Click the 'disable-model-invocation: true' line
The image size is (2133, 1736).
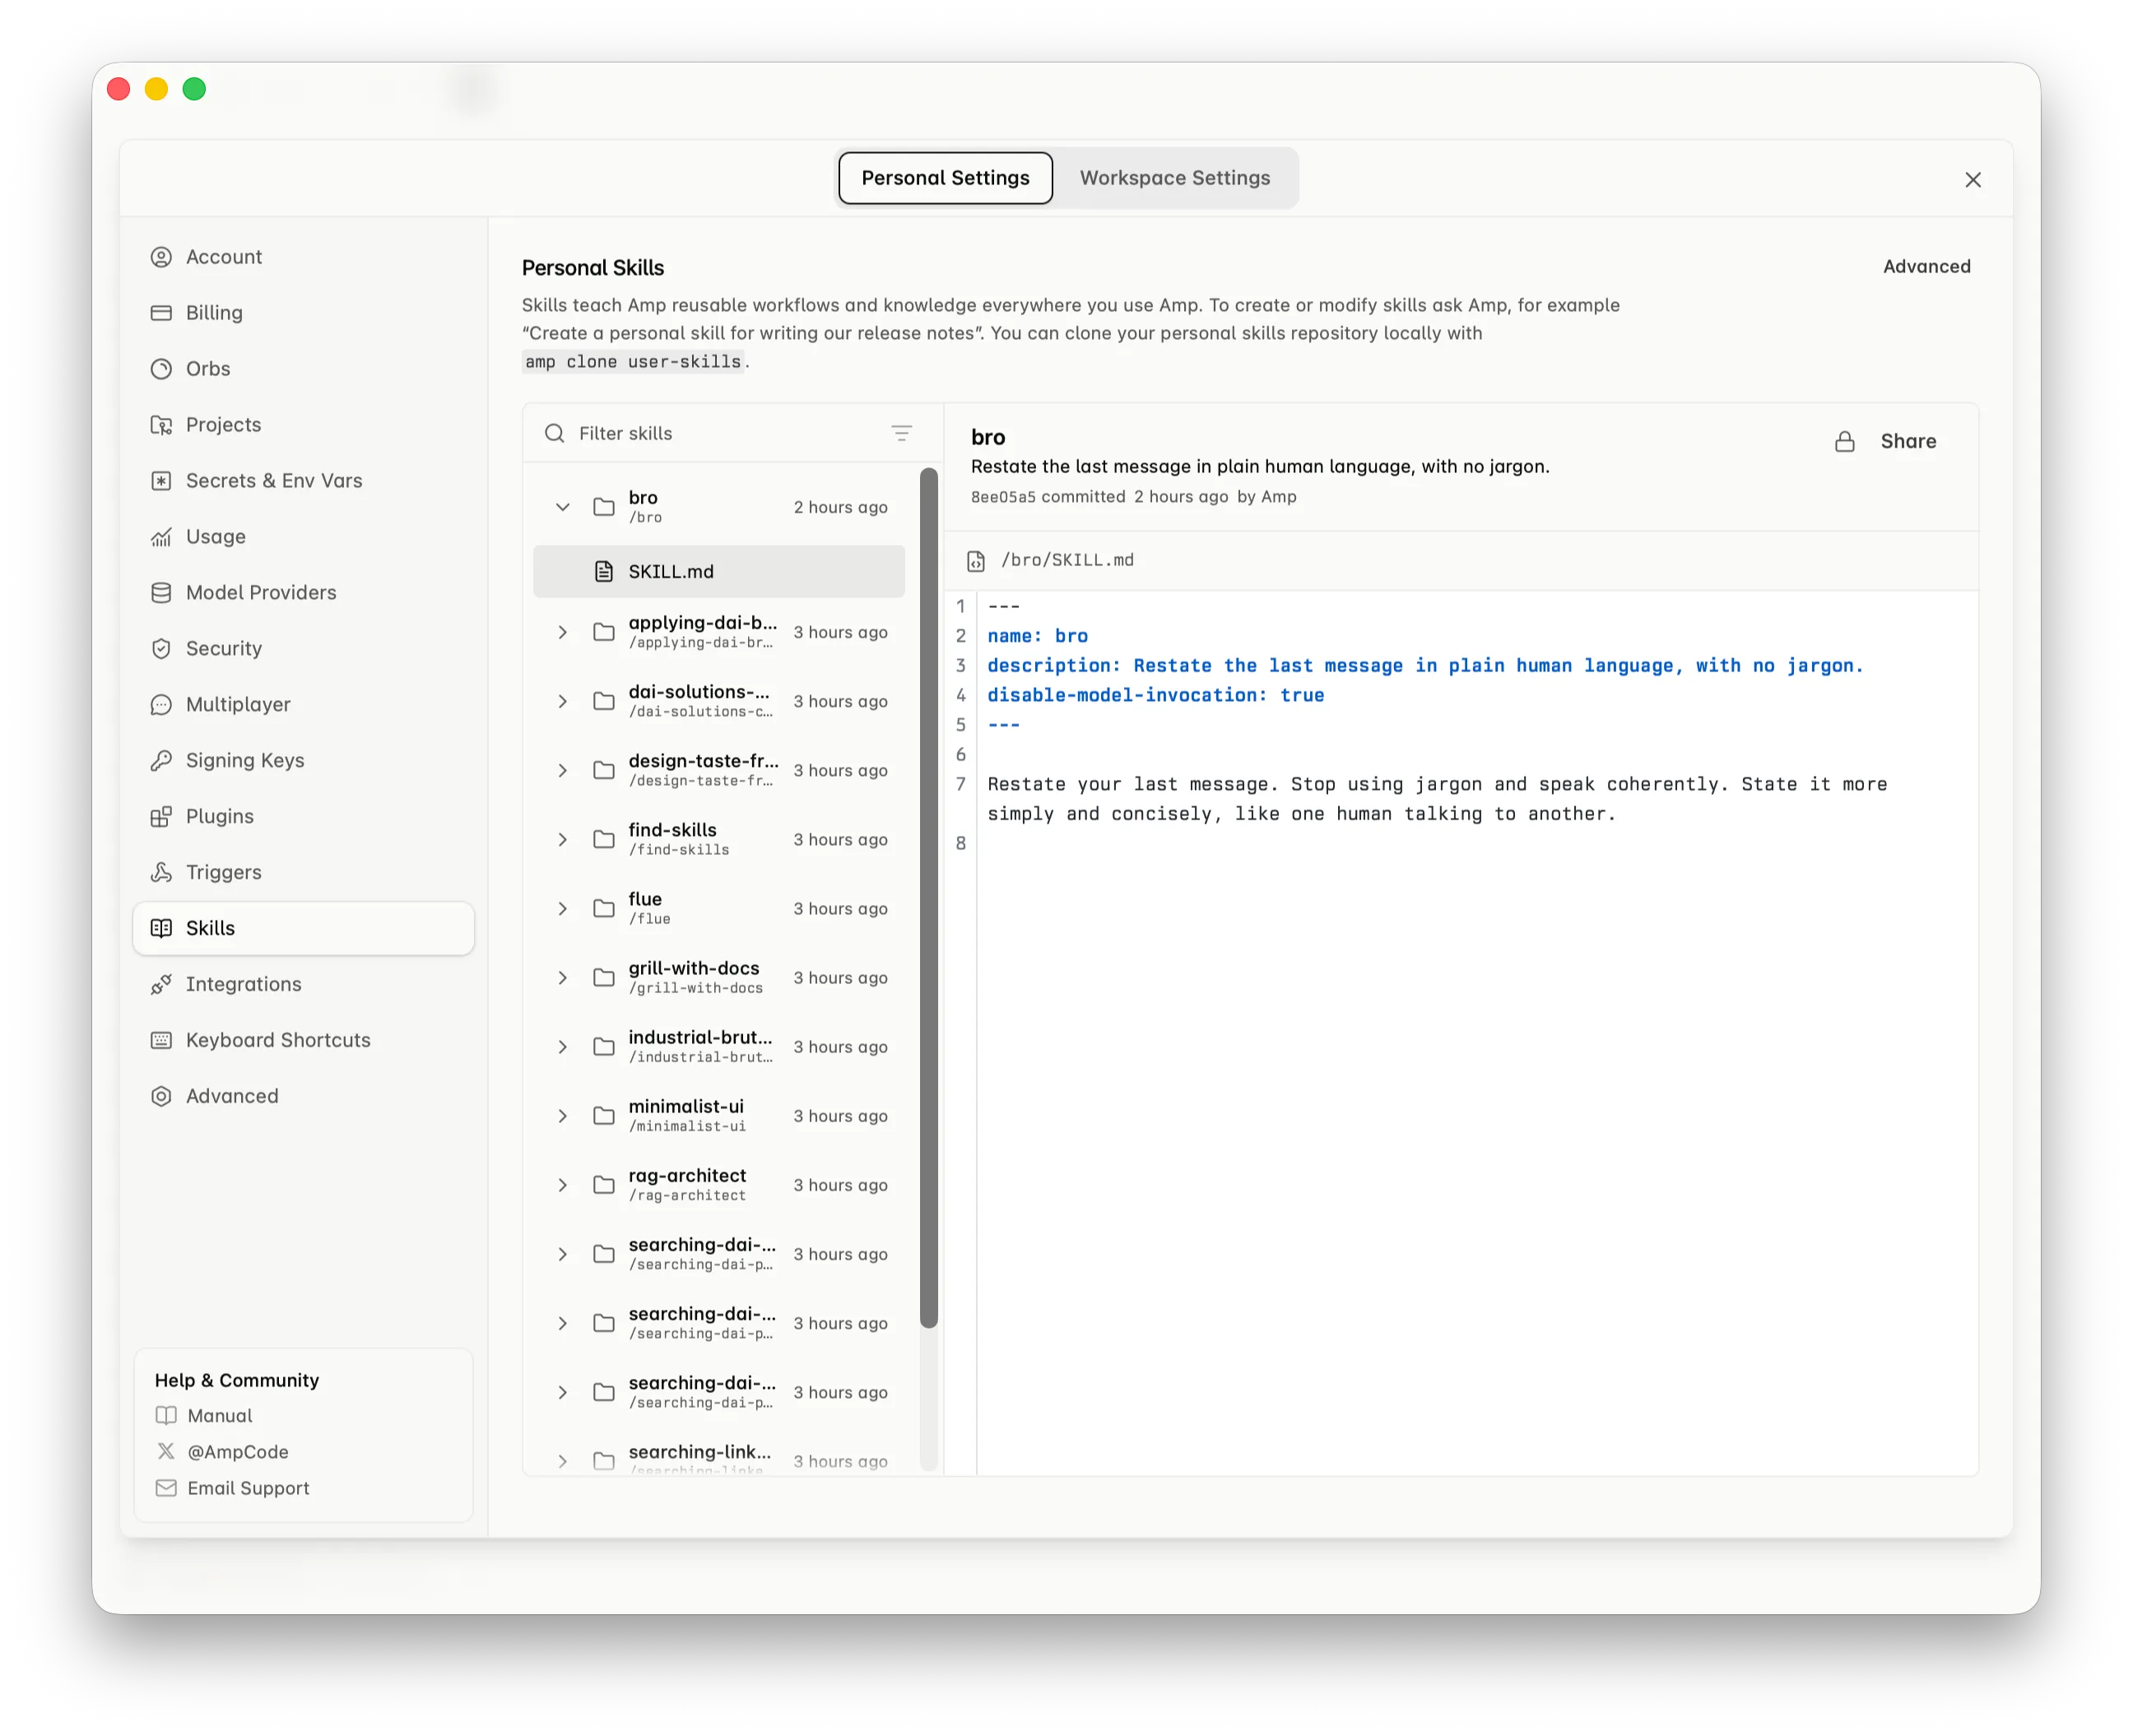1156,695
